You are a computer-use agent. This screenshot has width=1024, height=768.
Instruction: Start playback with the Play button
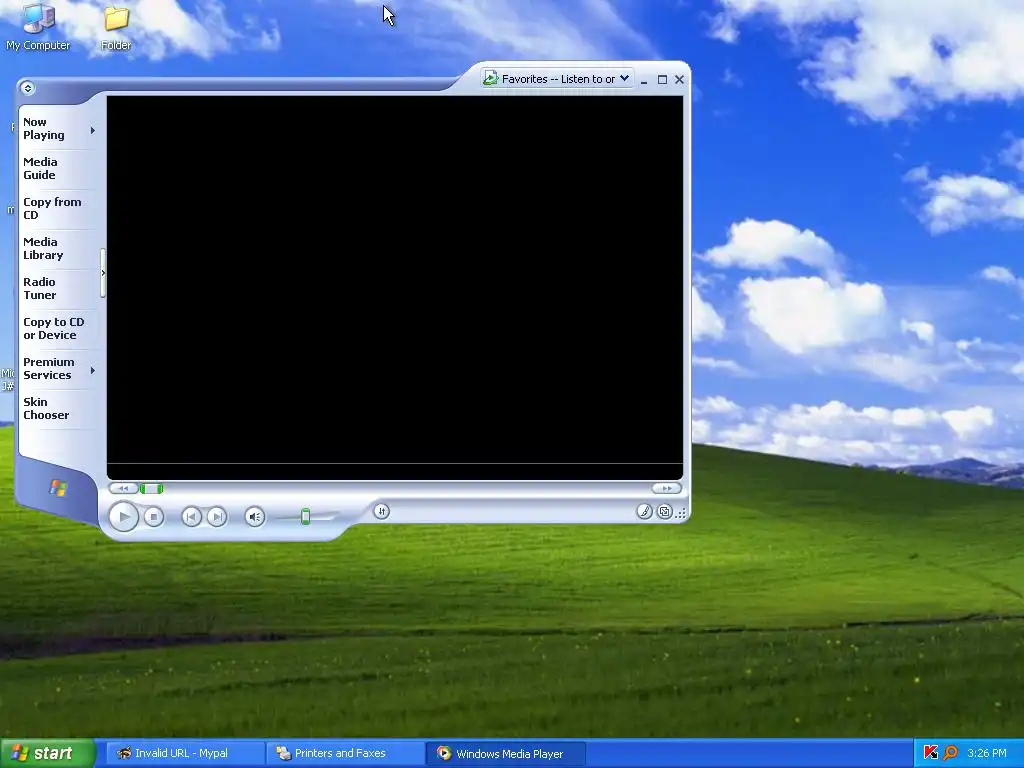(123, 517)
